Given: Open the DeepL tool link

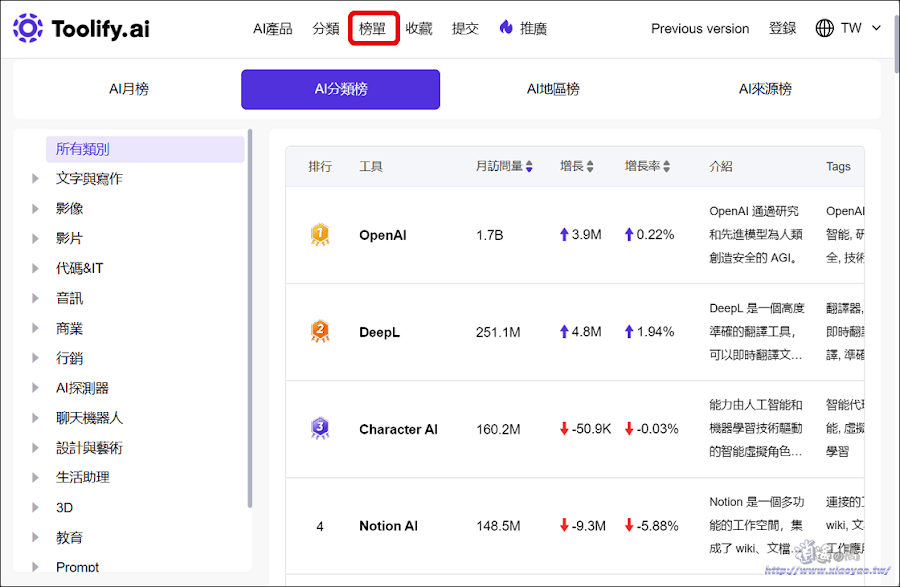Looking at the screenshot, I should click(x=379, y=332).
